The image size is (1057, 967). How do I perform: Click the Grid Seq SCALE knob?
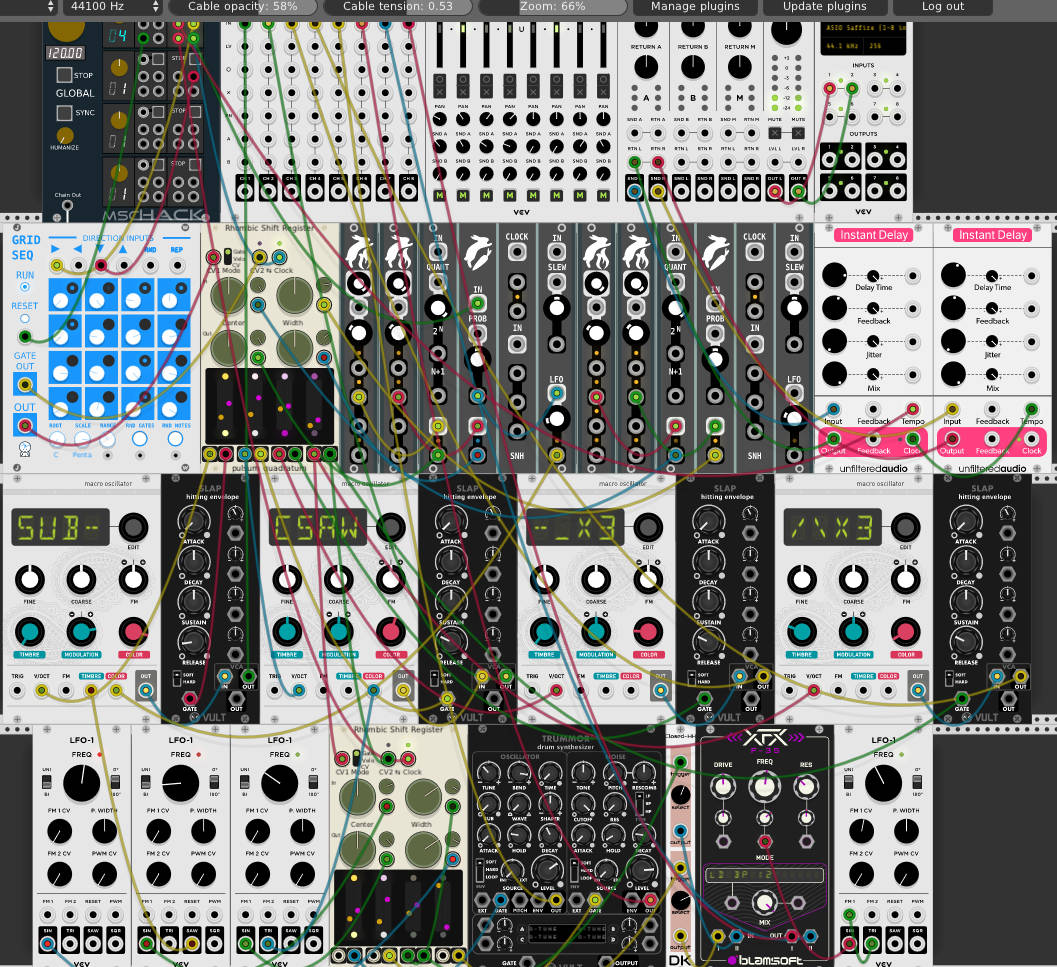click(82, 440)
